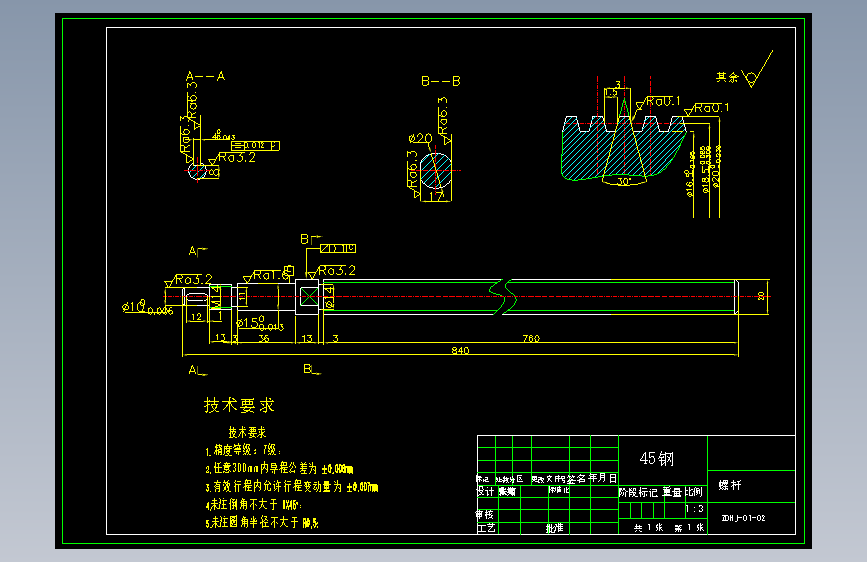Viewport: 867px width, 562px height.
Task: Select the ZDHJ-01-02 drawing number
Action: [744, 518]
